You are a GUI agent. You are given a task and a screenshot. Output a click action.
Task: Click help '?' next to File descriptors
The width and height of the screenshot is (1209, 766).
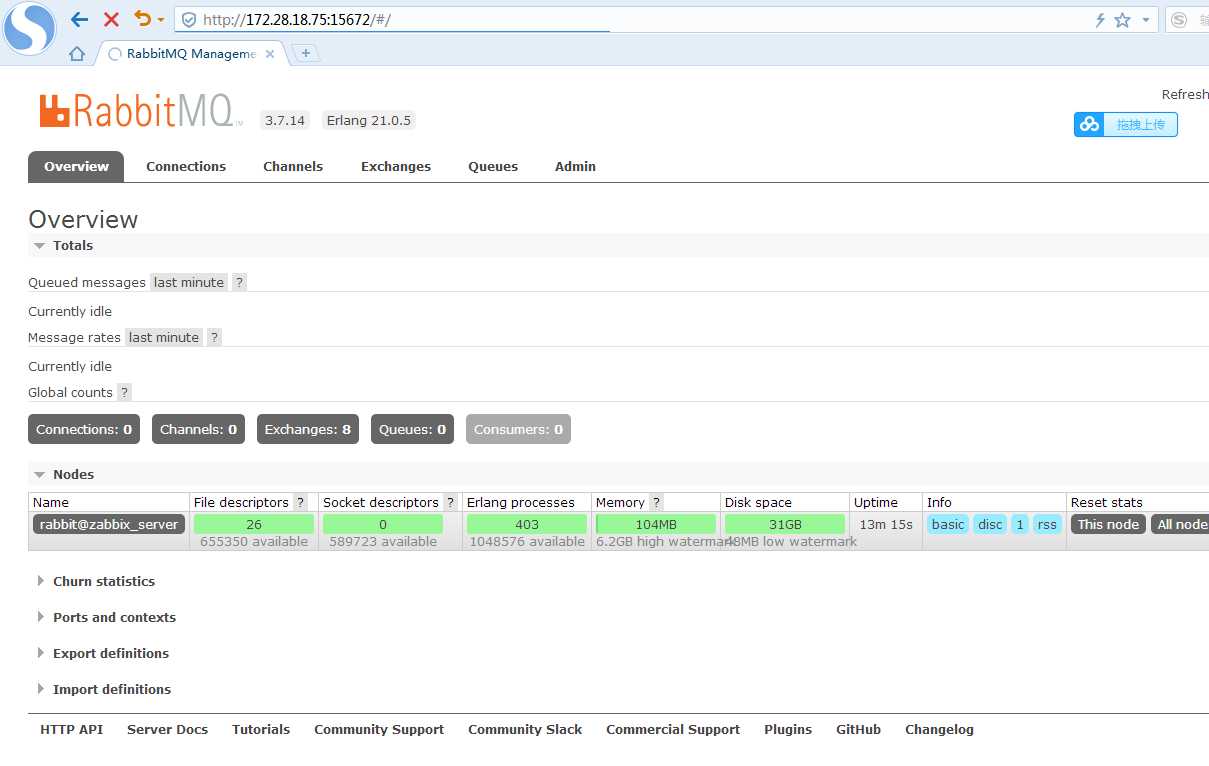click(300, 503)
